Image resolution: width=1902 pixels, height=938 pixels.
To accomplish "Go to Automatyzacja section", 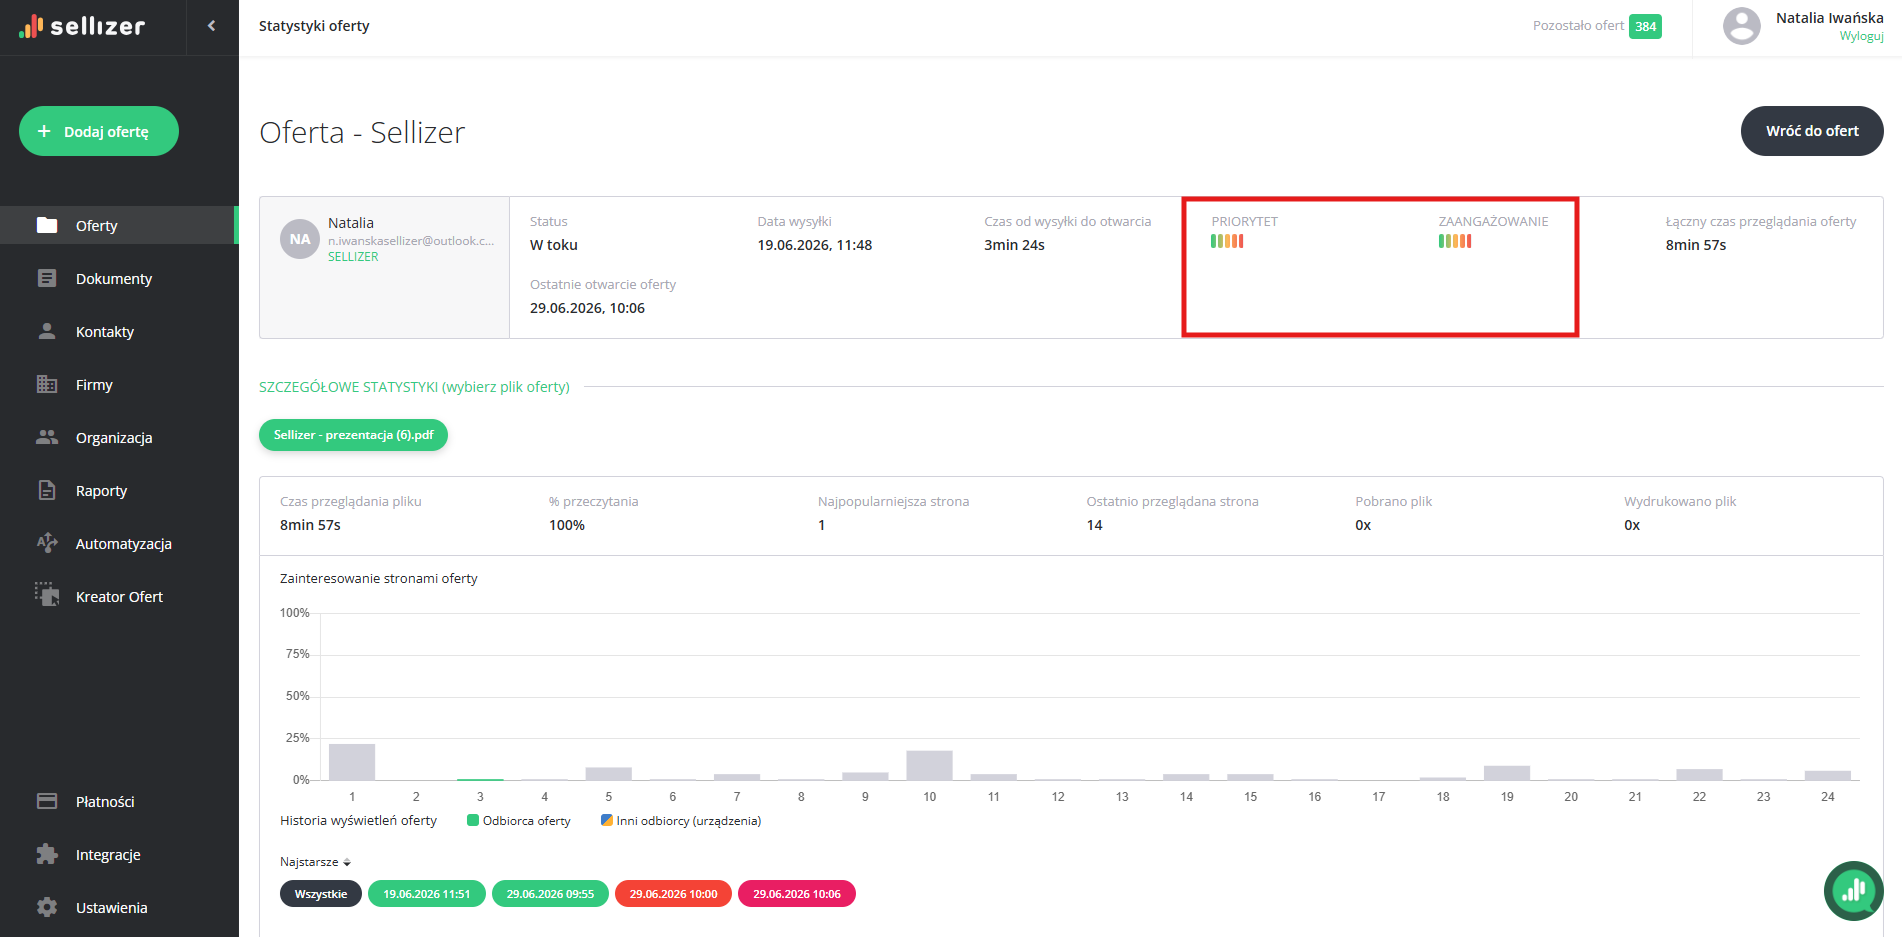I will (x=124, y=543).
